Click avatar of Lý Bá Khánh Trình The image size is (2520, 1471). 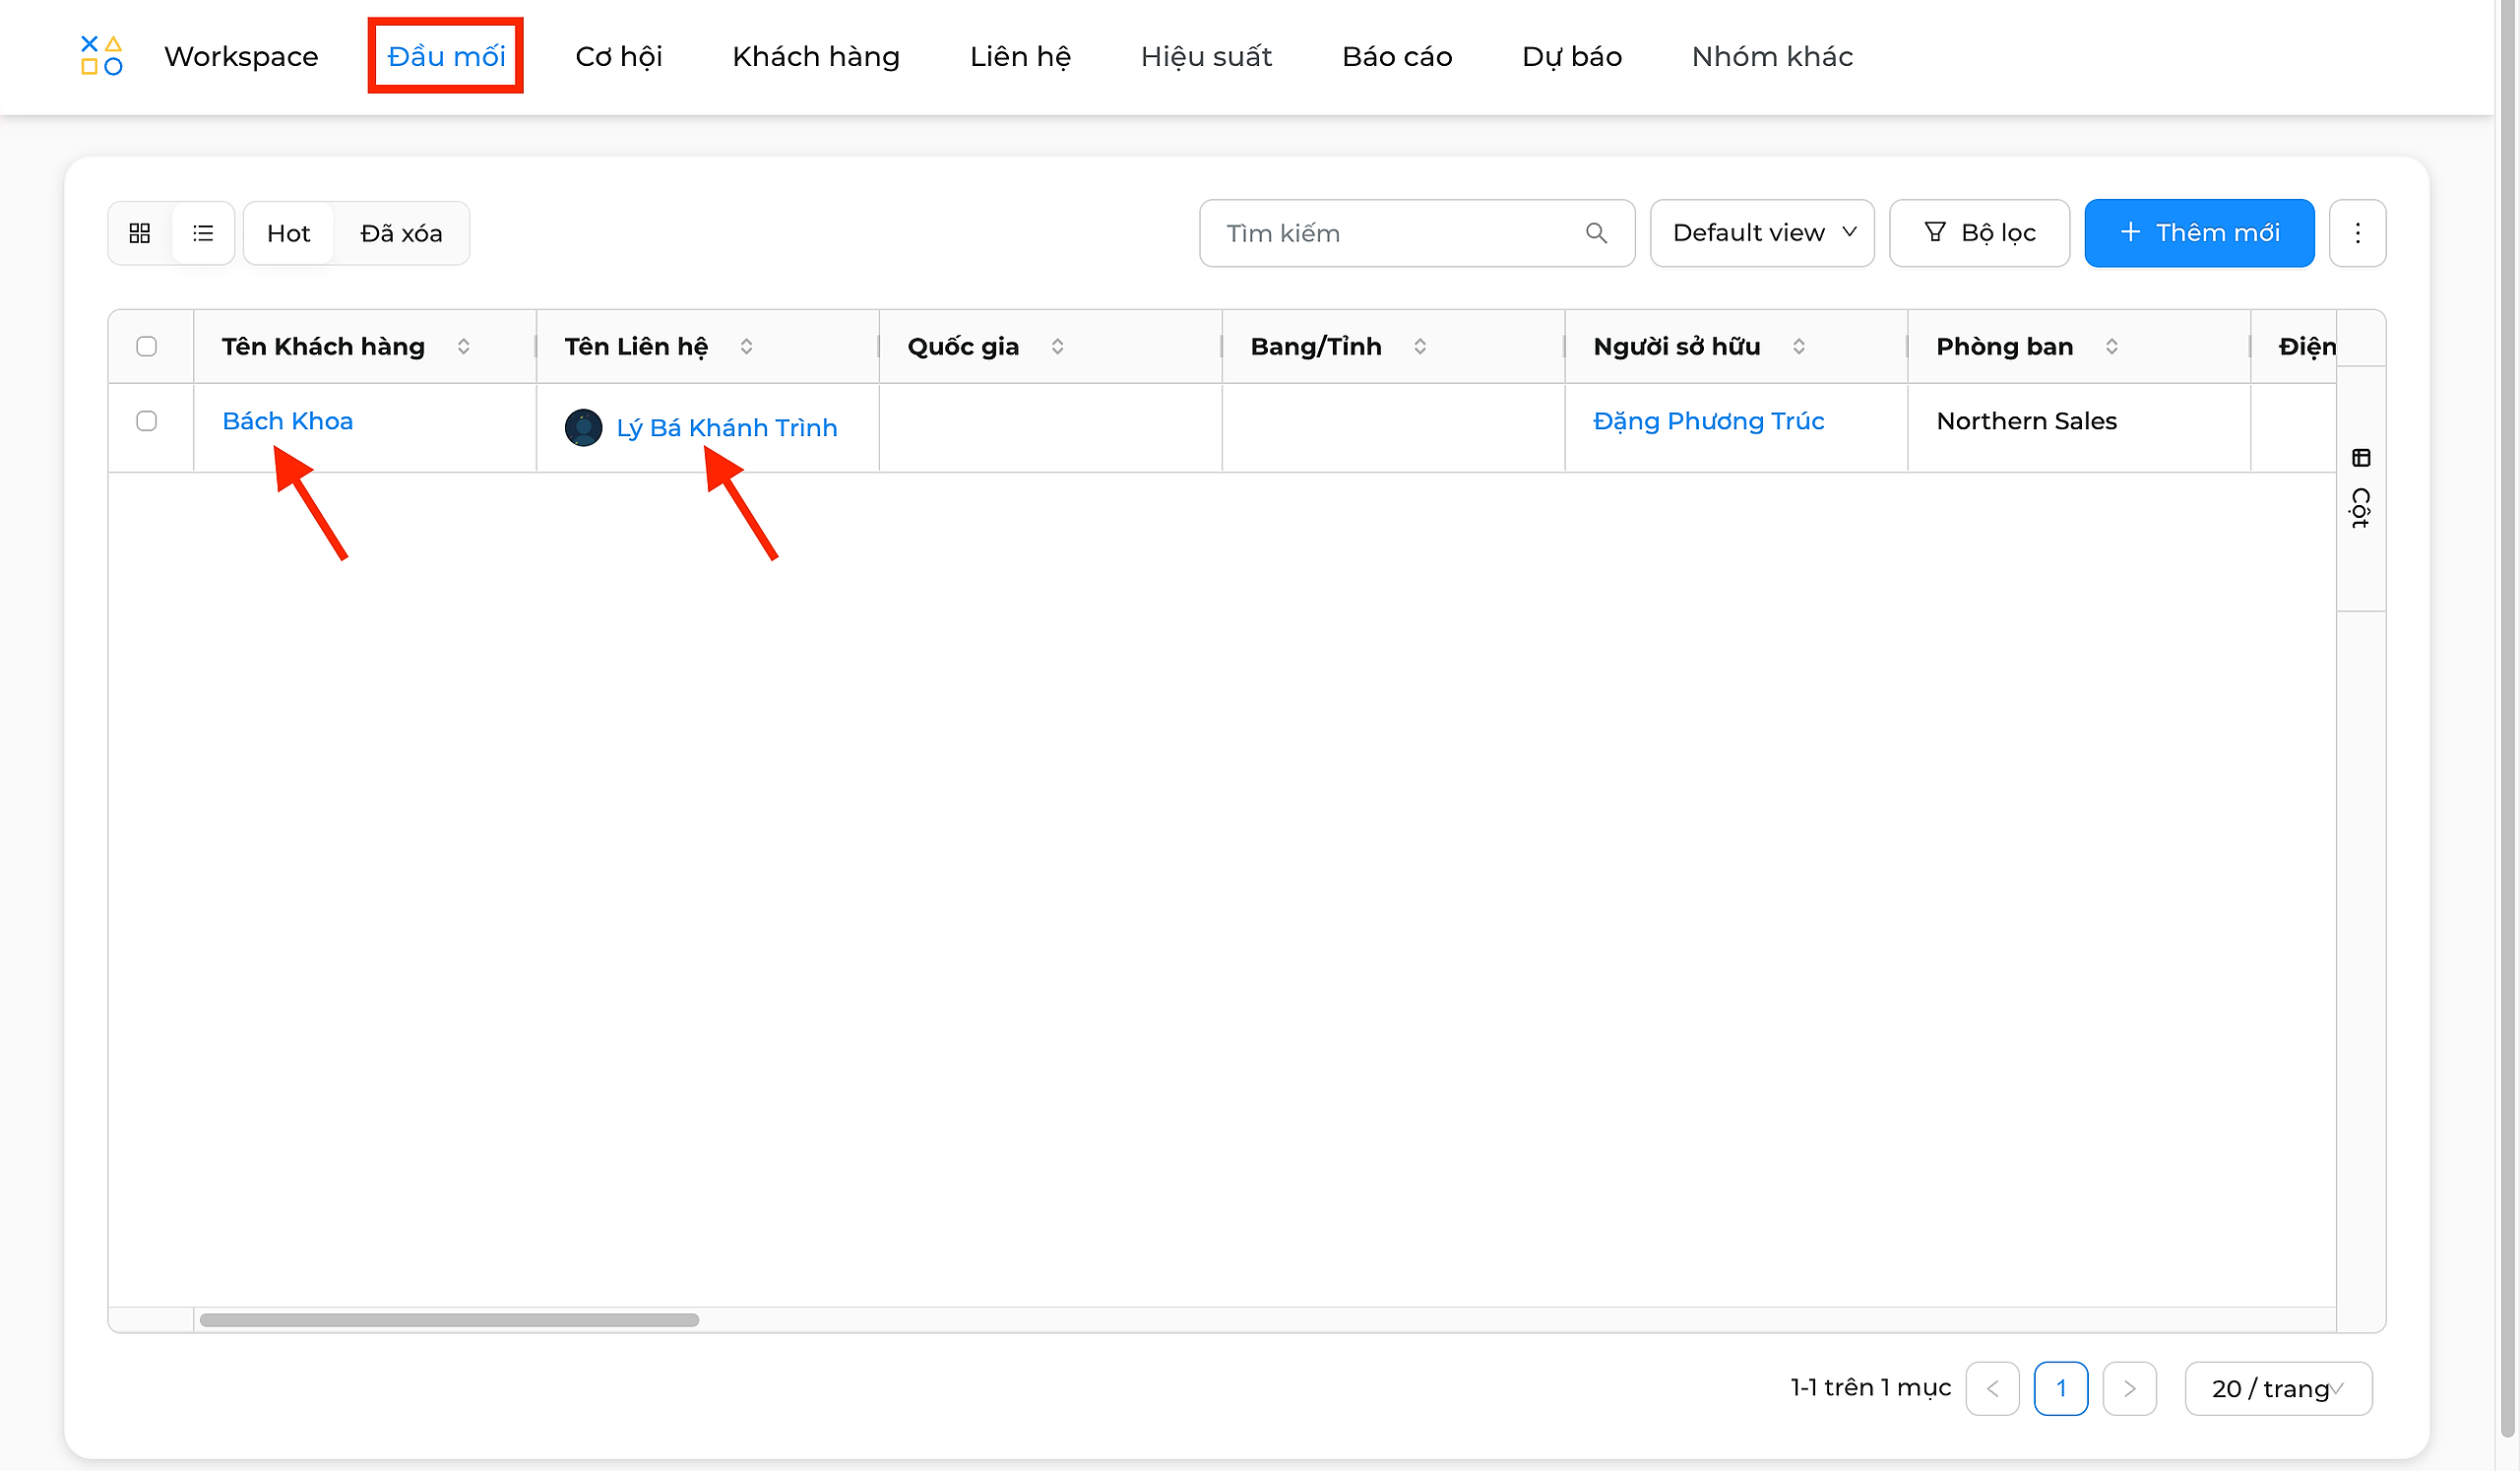[x=584, y=427]
